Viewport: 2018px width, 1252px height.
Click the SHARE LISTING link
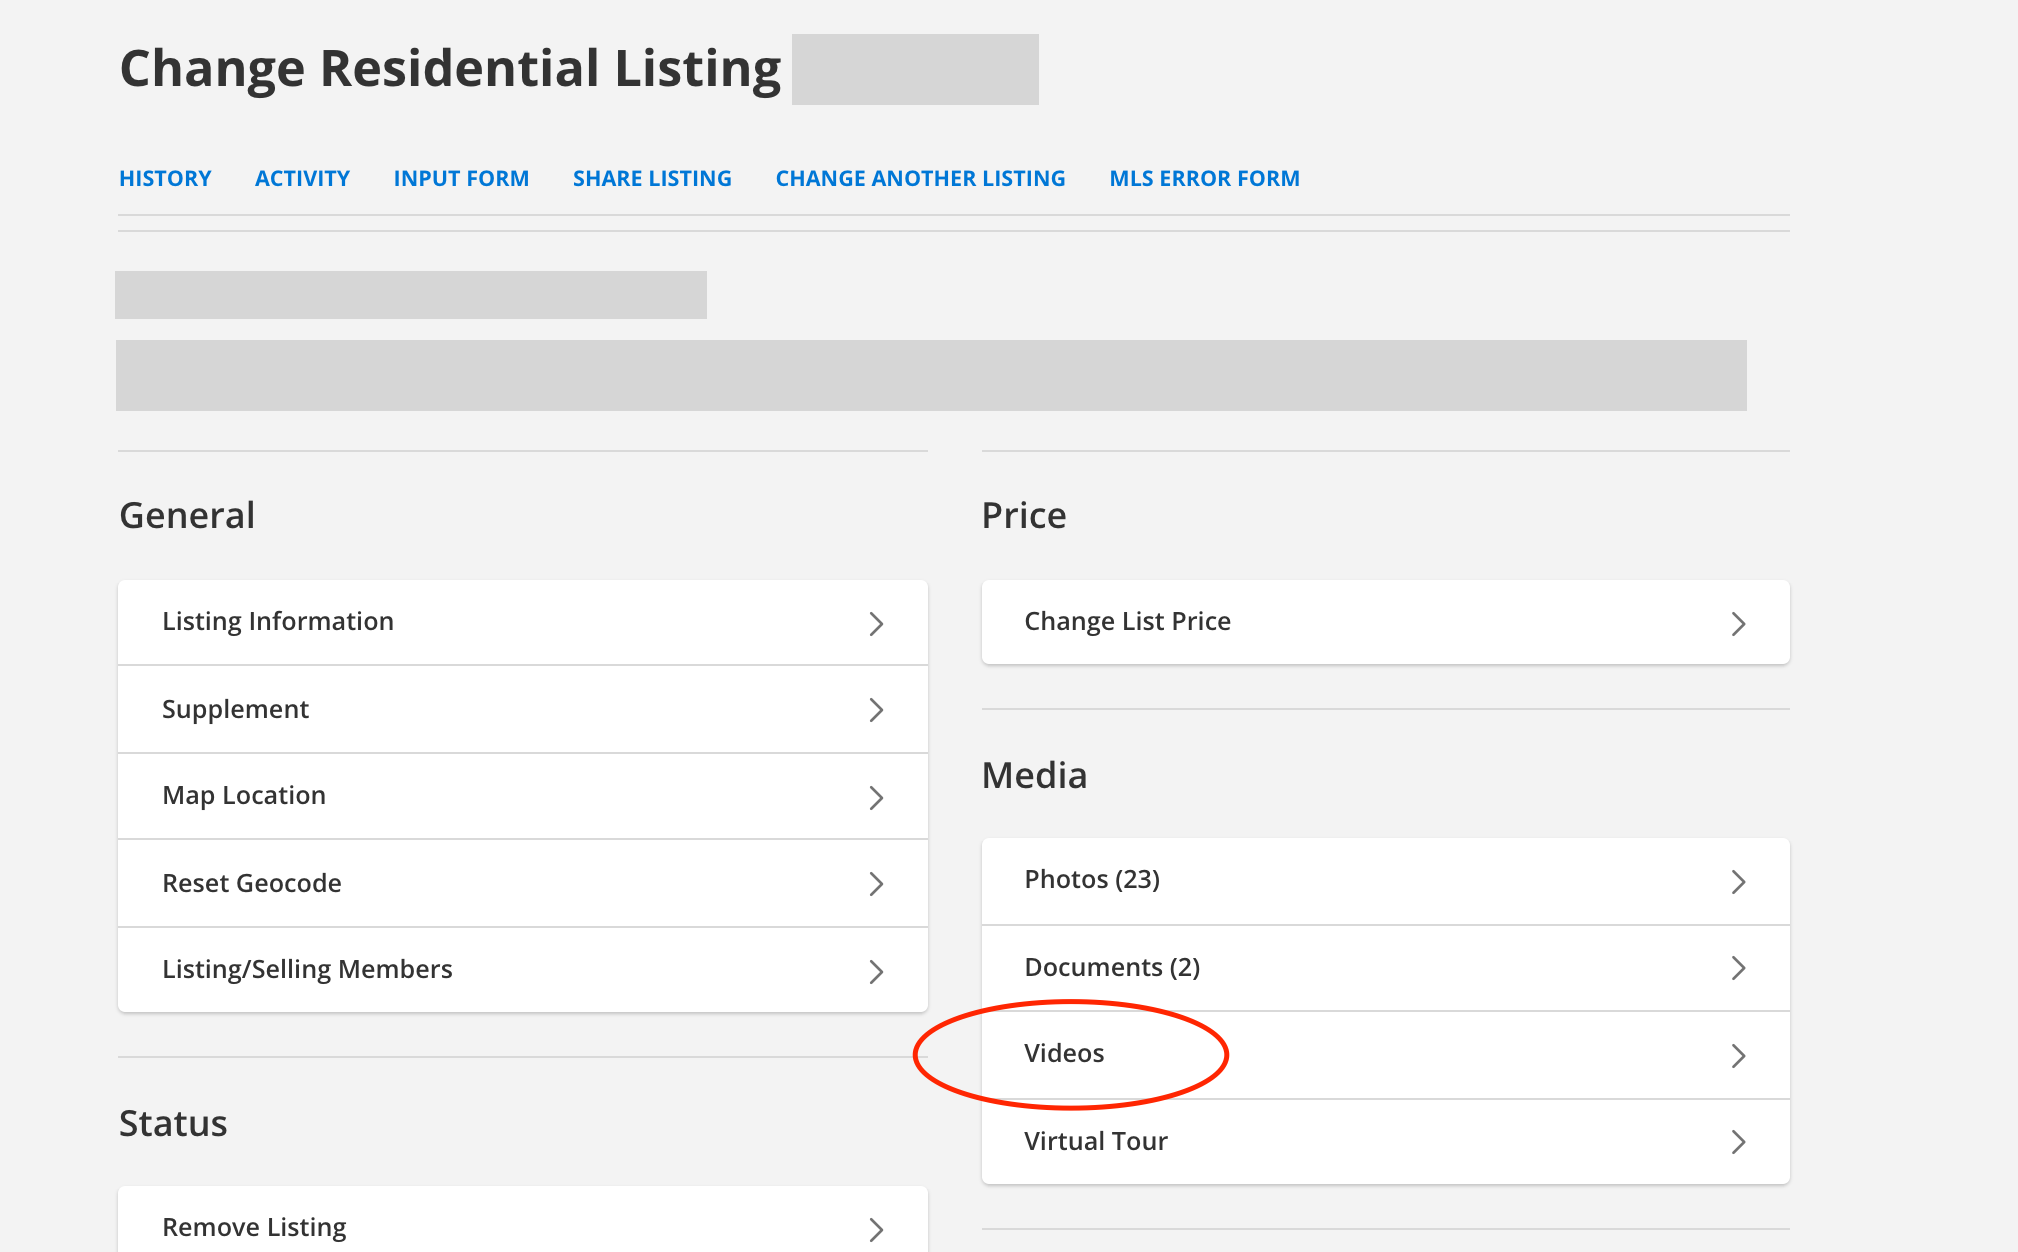(652, 179)
